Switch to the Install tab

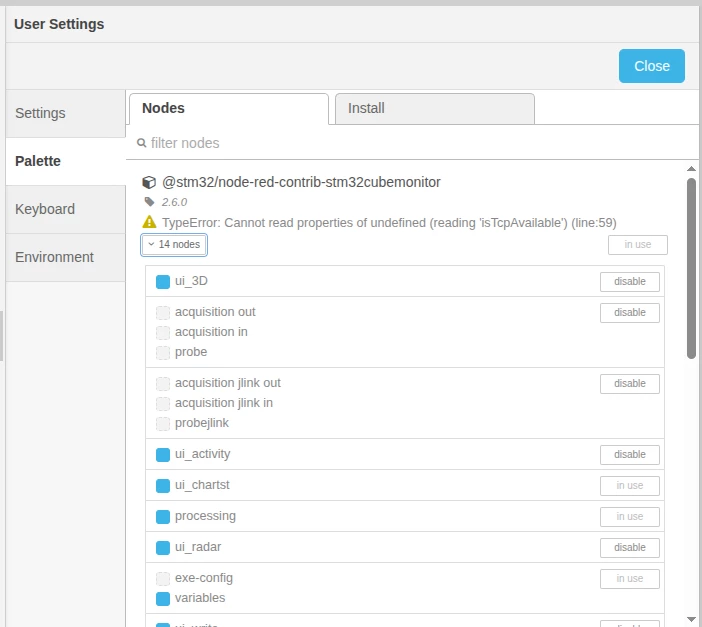[x=435, y=108]
